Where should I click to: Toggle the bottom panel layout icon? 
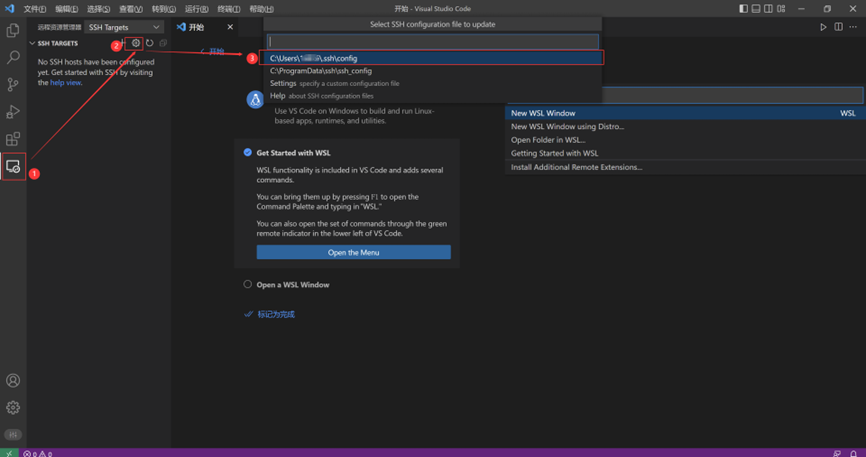click(x=756, y=8)
